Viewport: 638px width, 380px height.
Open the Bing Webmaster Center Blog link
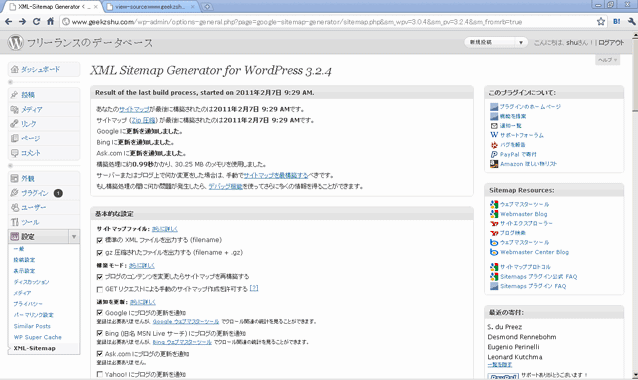point(534,252)
